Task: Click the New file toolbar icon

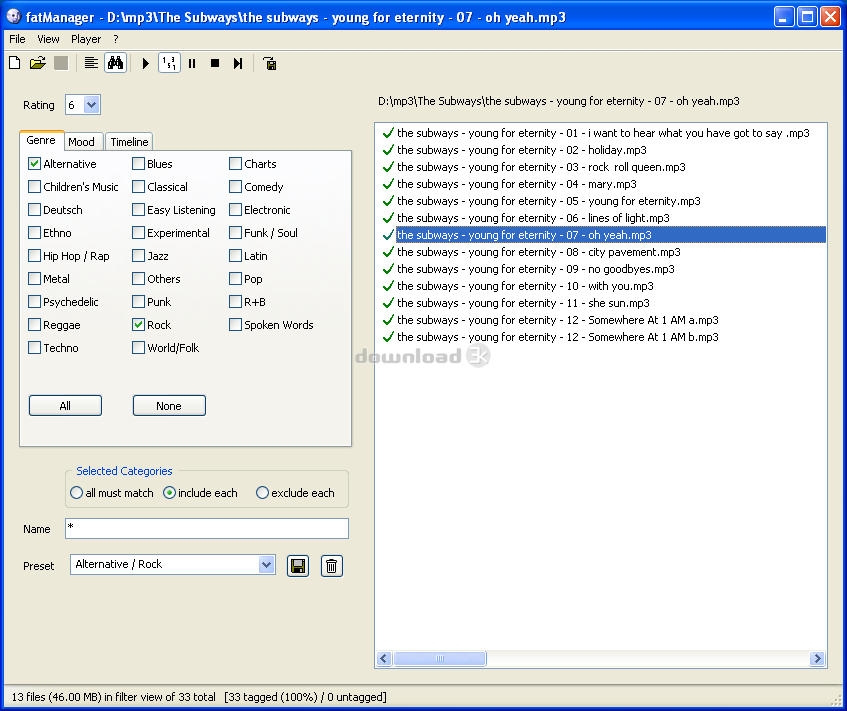Action: (x=14, y=63)
